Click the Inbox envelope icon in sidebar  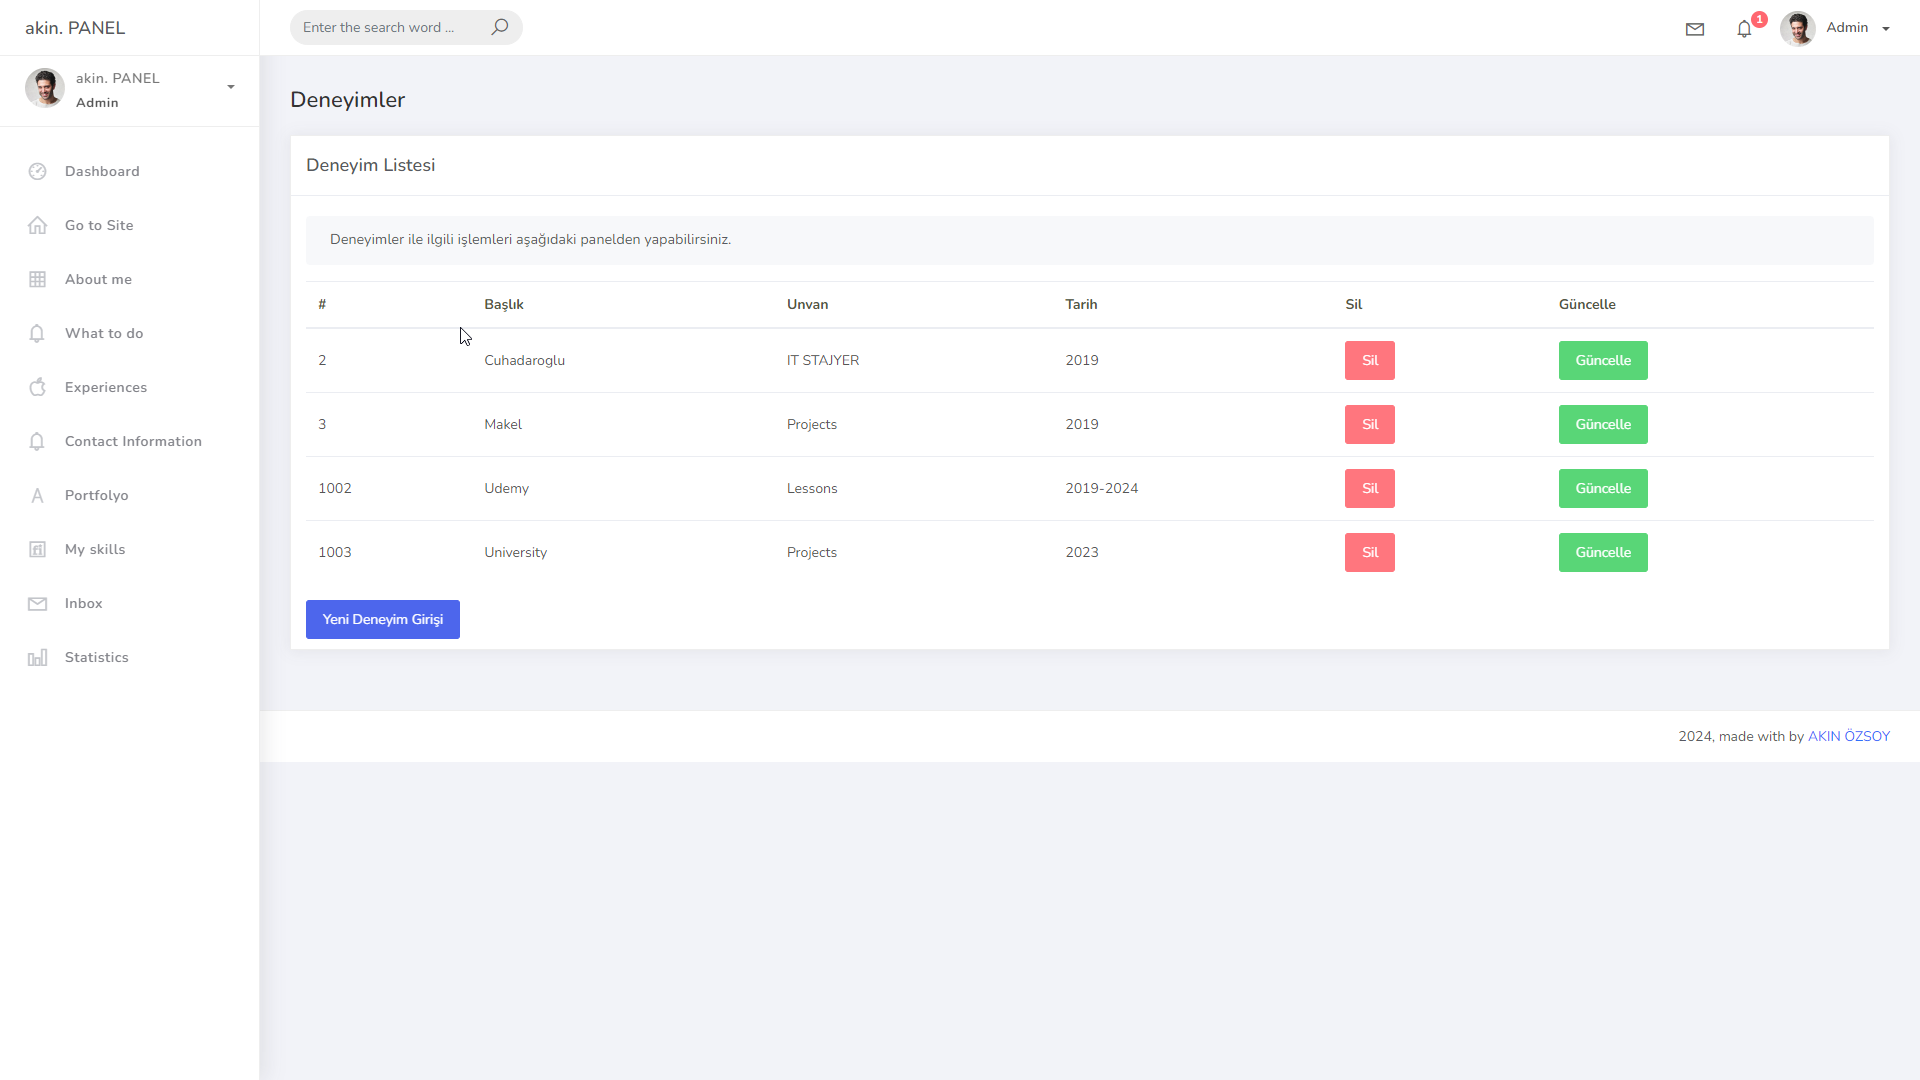point(38,603)
